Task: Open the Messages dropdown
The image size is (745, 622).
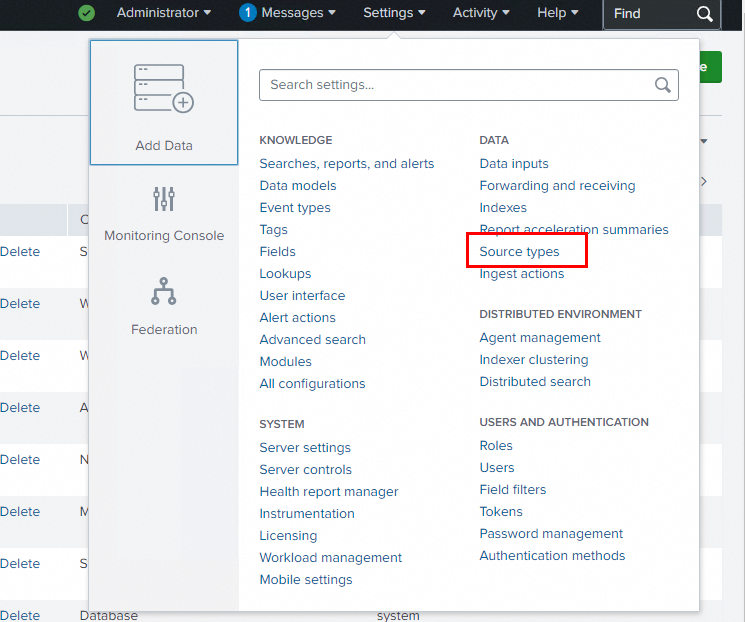Action: coord(298,13)
